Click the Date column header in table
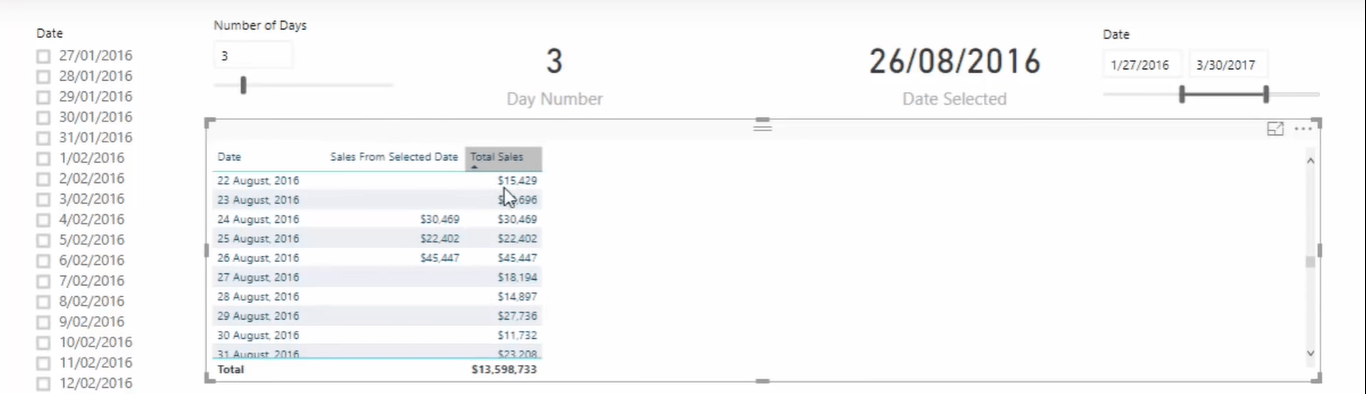 point(229,157)
